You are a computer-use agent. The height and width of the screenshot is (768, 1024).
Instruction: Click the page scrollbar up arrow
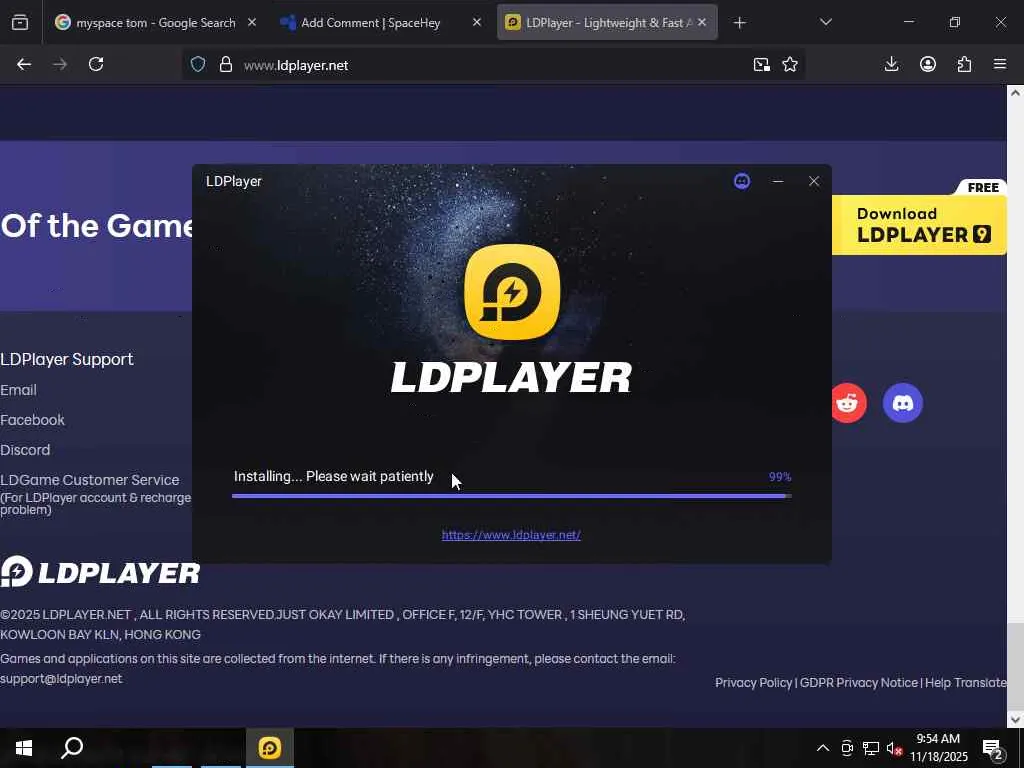tap(1015, 93)
